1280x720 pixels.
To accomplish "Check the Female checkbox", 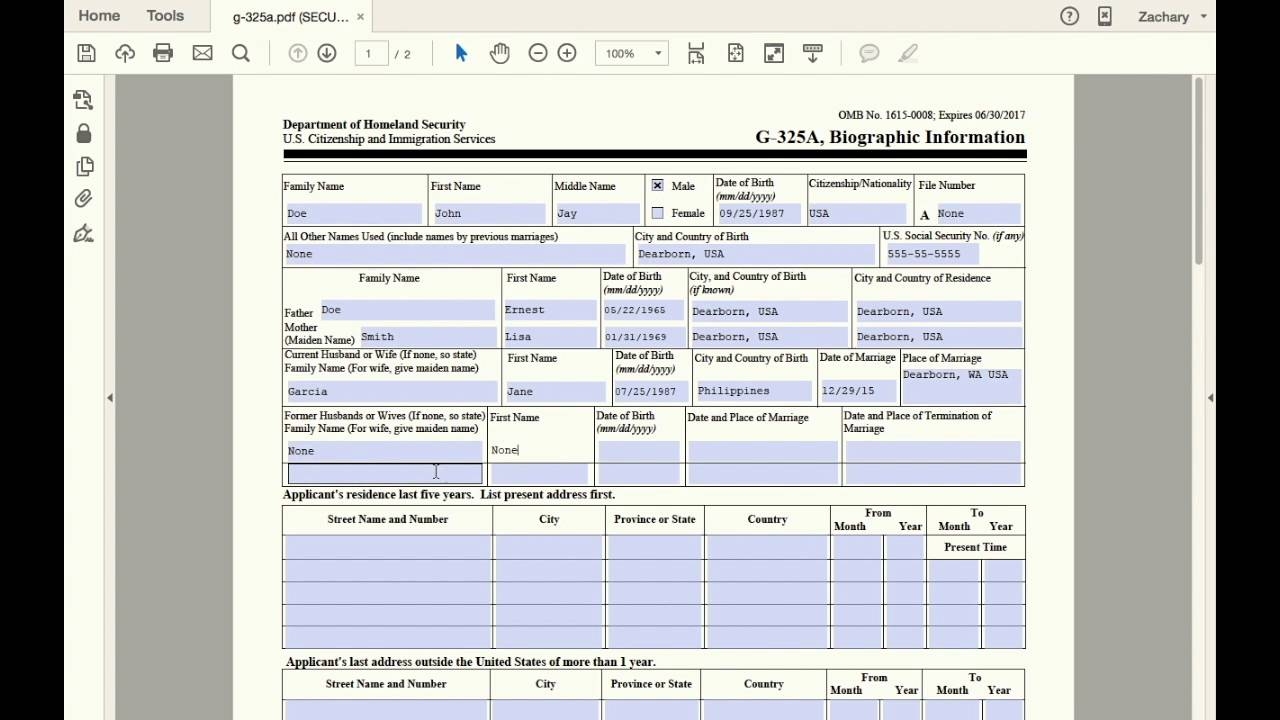I will pyautogui.click(x=657, y=213).
